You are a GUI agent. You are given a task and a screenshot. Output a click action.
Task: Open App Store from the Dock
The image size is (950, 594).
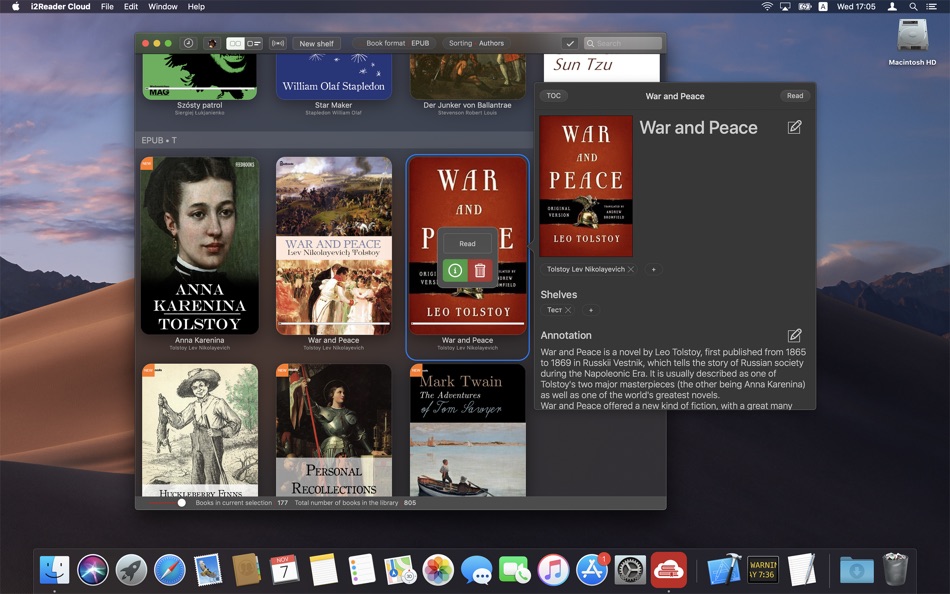click(x=591, y=570)
